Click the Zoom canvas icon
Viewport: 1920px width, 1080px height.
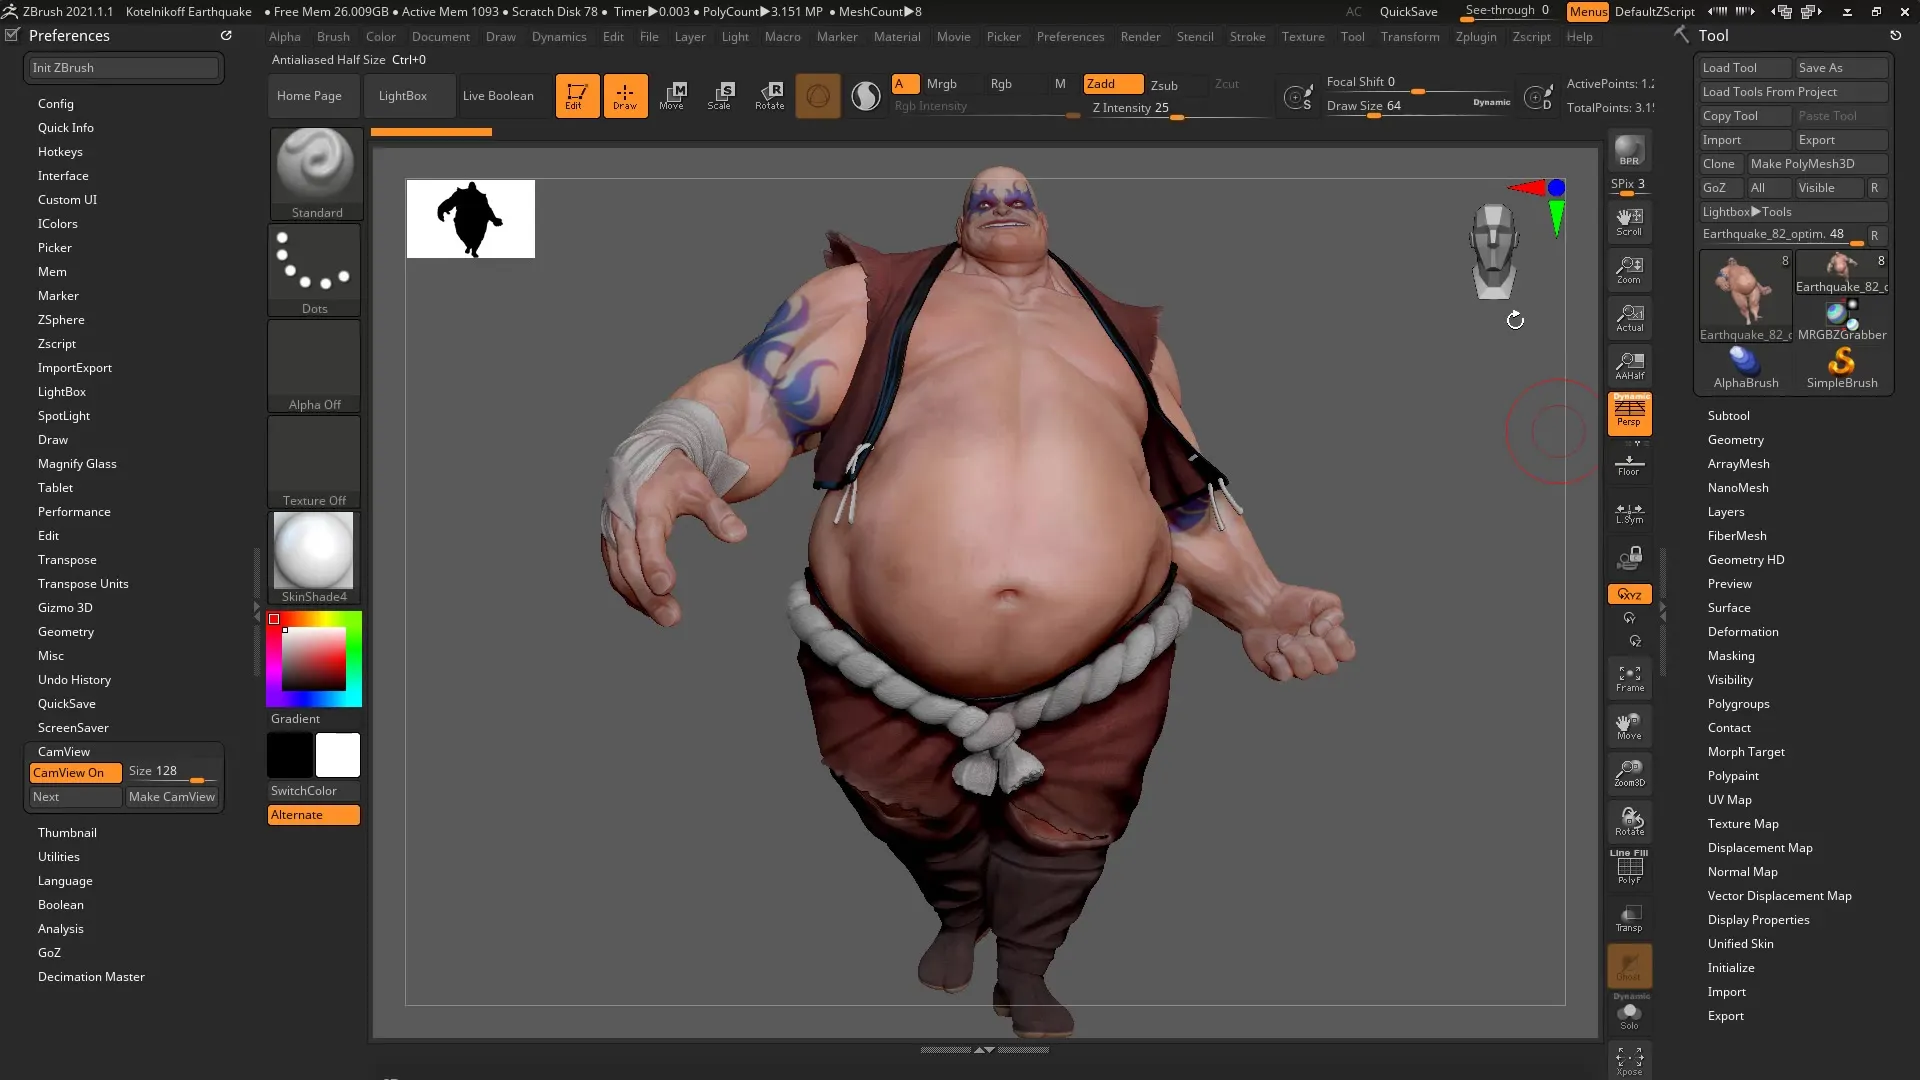(x=1629, y=270)
